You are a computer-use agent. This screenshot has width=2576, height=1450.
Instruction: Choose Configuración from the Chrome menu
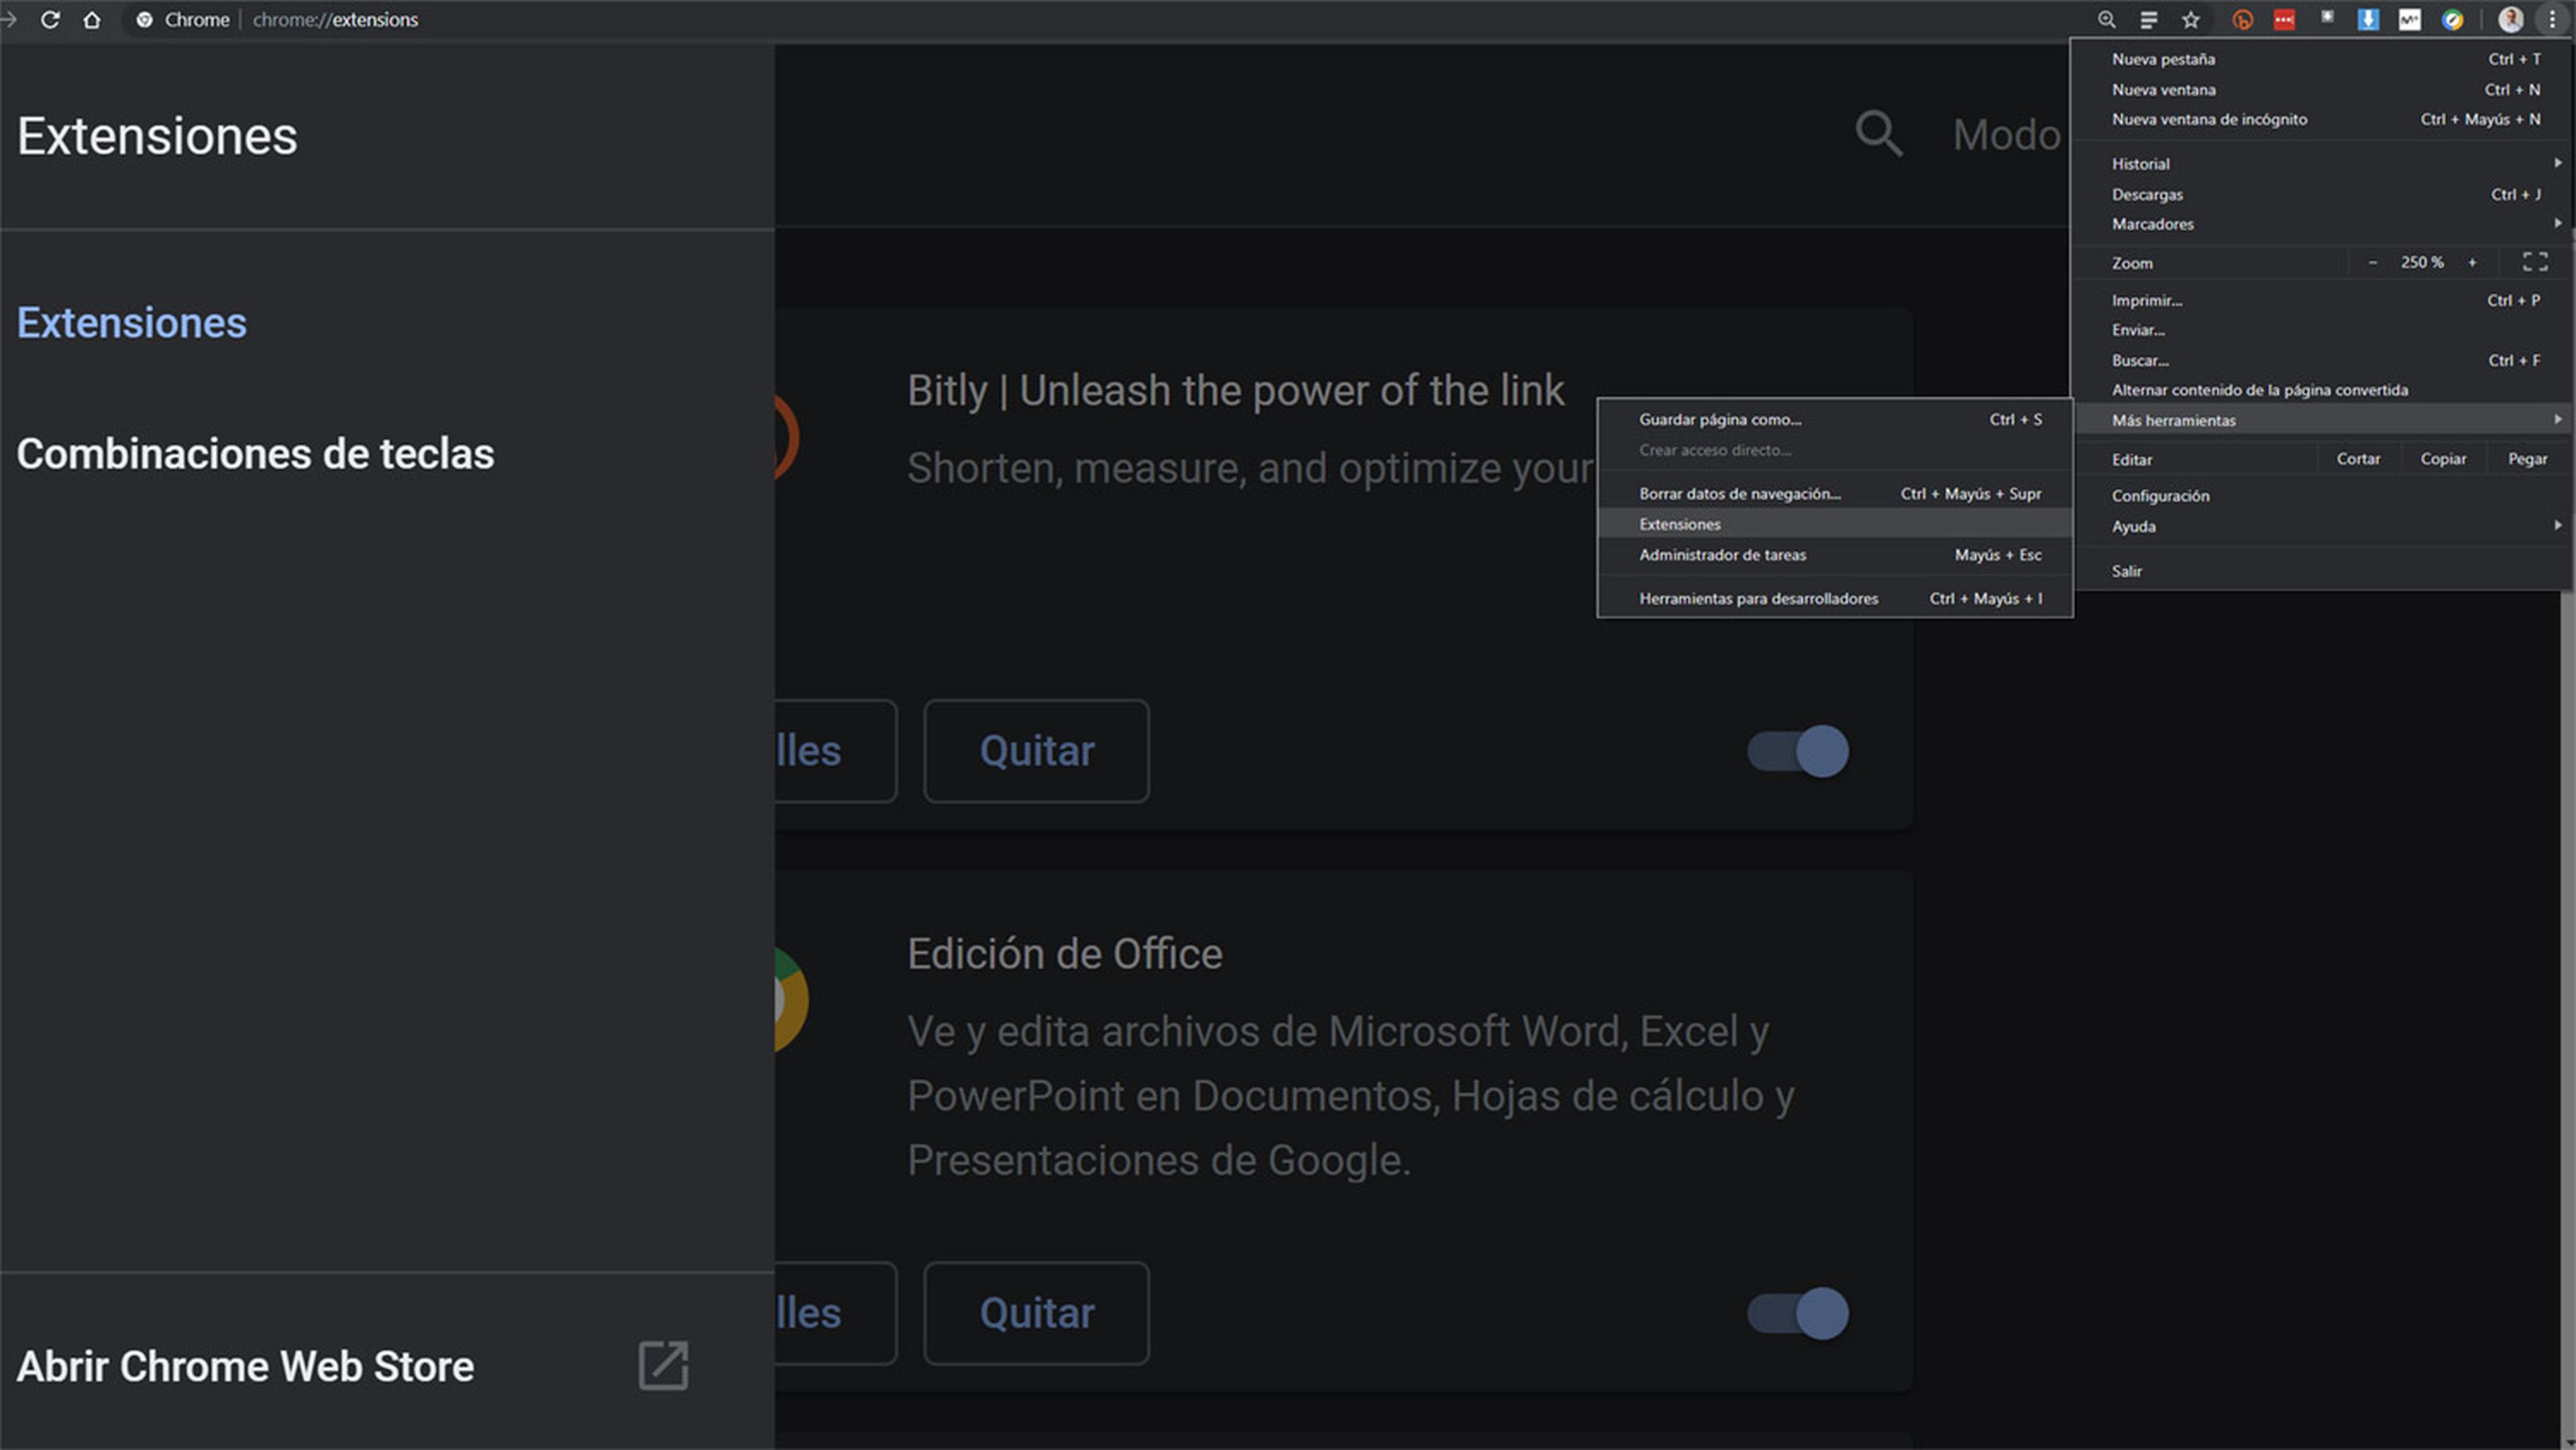point(2160,496)
